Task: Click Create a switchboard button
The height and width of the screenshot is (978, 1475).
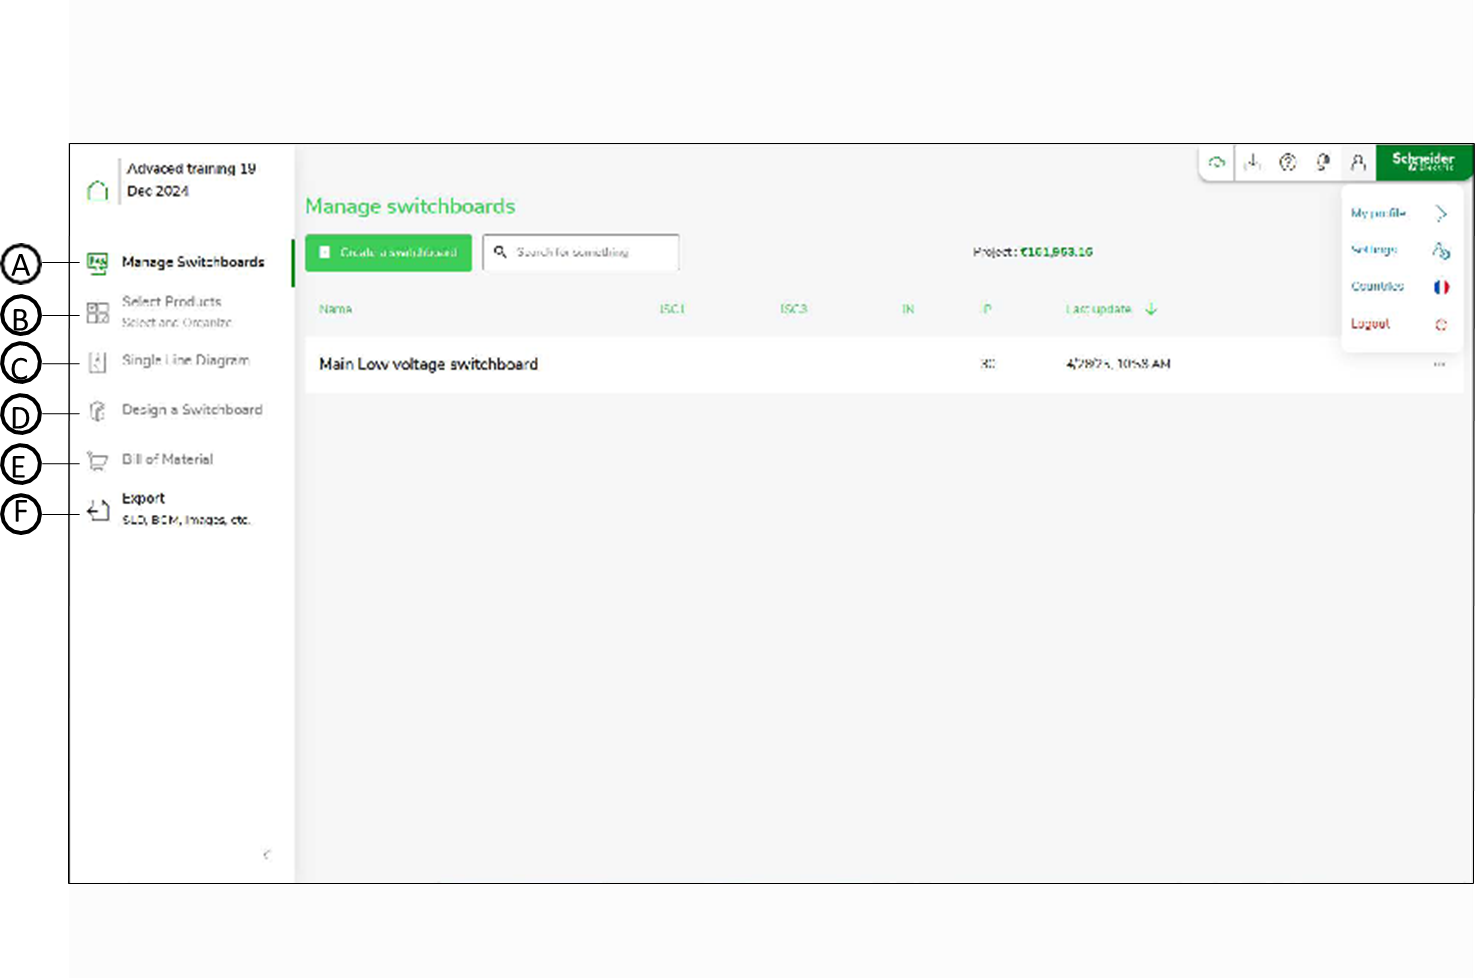Action: pyautogui.click(x=388, y=252)
